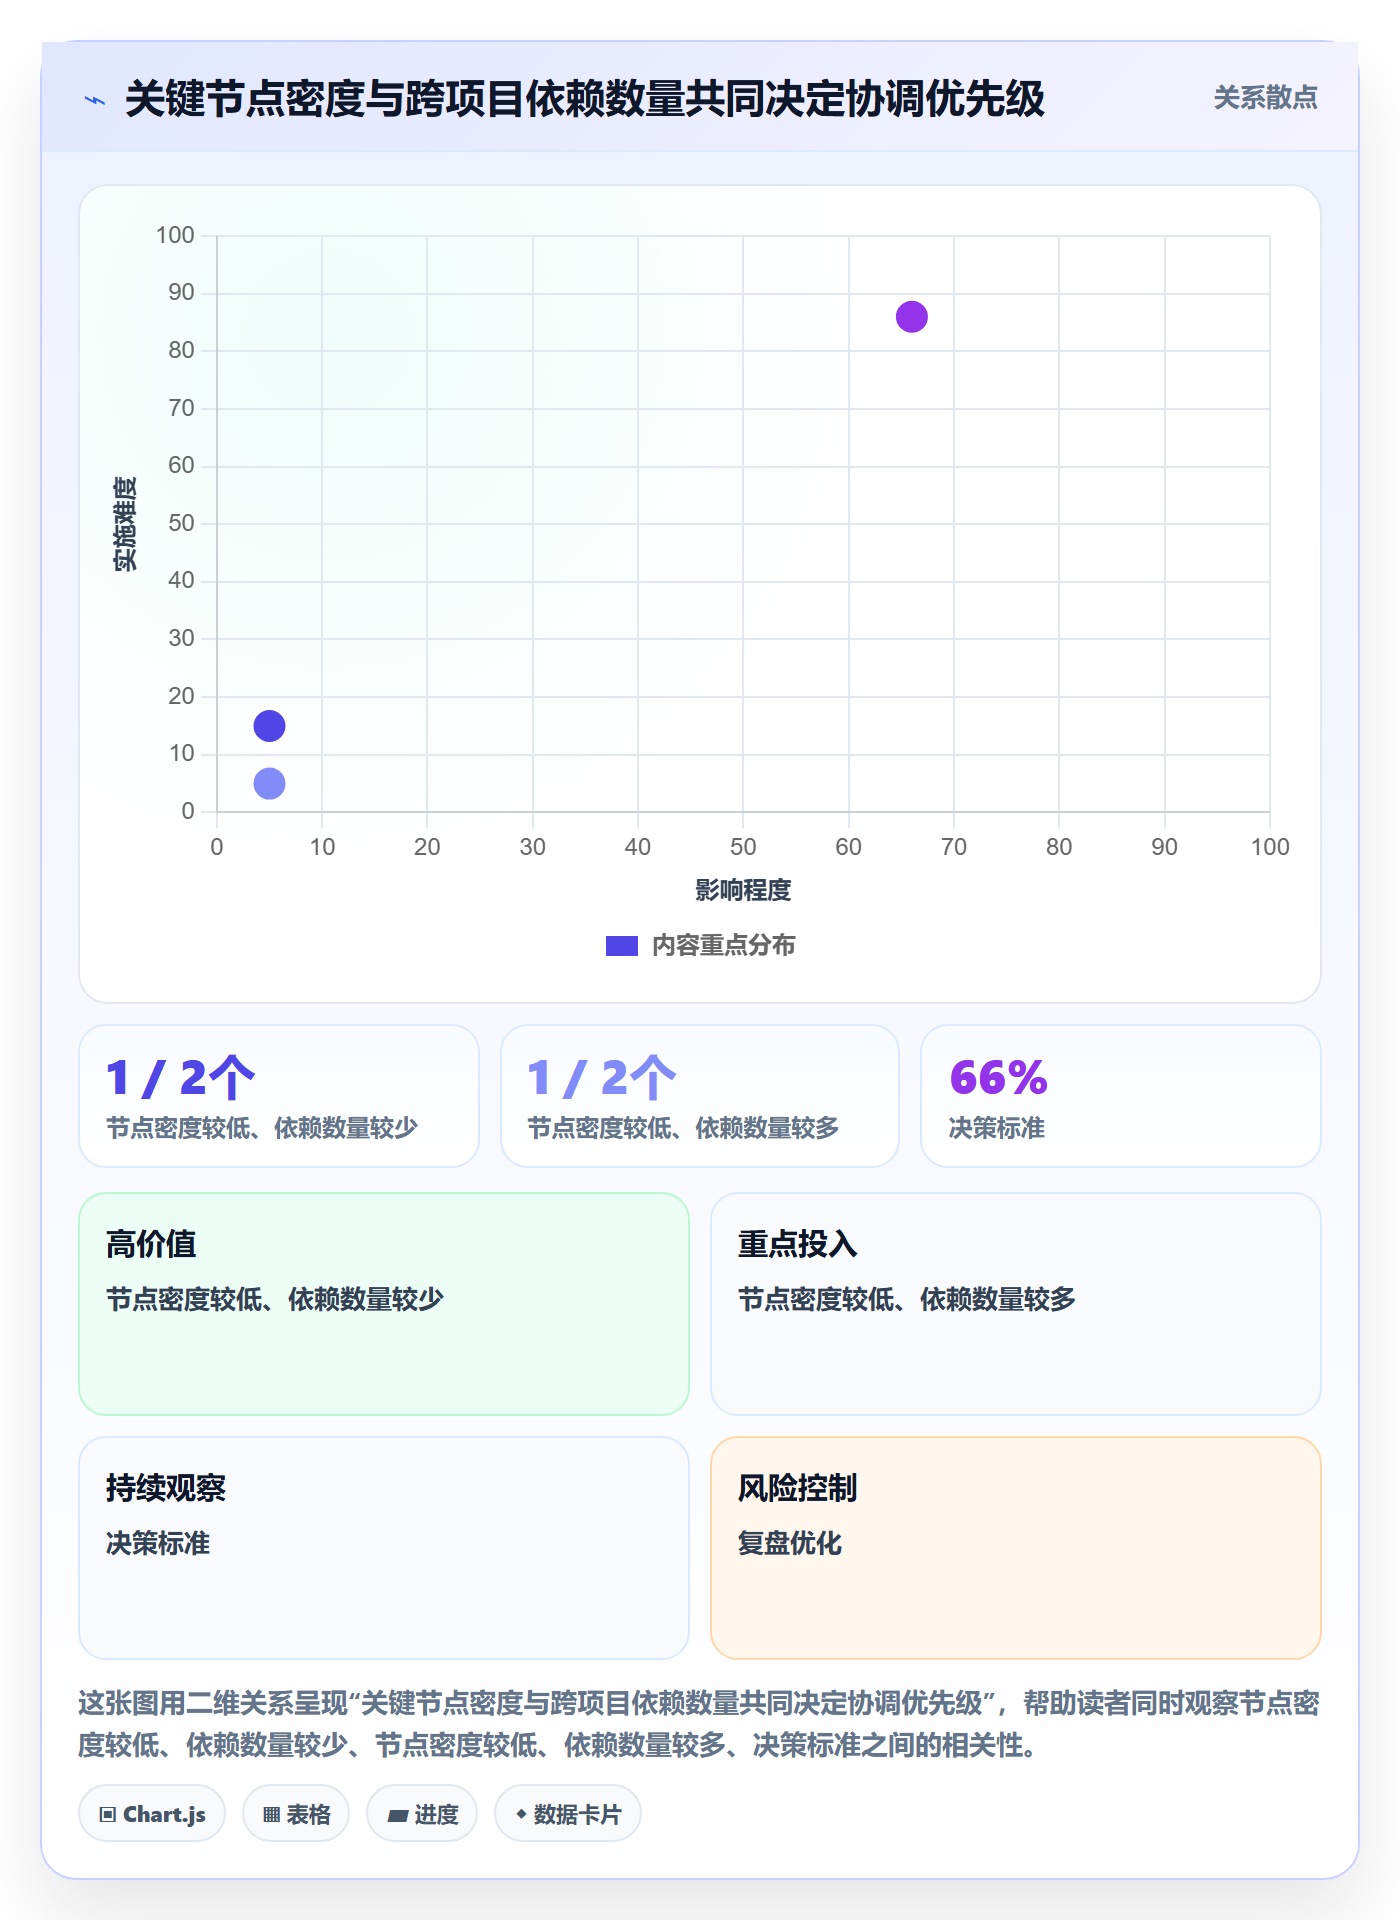Click the "决策标准" label under 66%
Screen dimensions: 1400x1920
point(997,1128)
